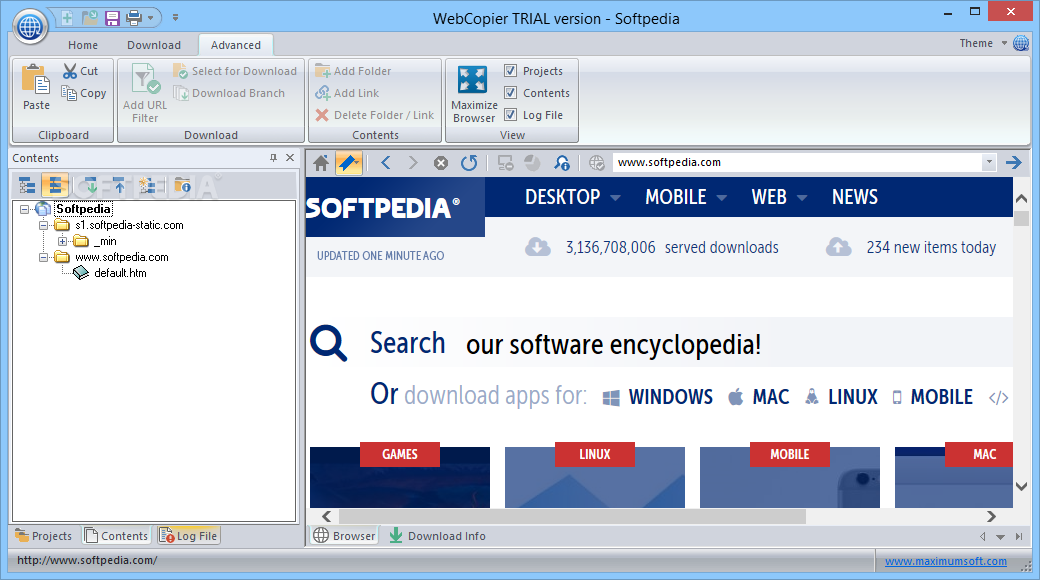Image resolution: width=1040 pixels, height=580 pixels.
Task: Click the purple save floppy icon
Action: coord(112,18)
